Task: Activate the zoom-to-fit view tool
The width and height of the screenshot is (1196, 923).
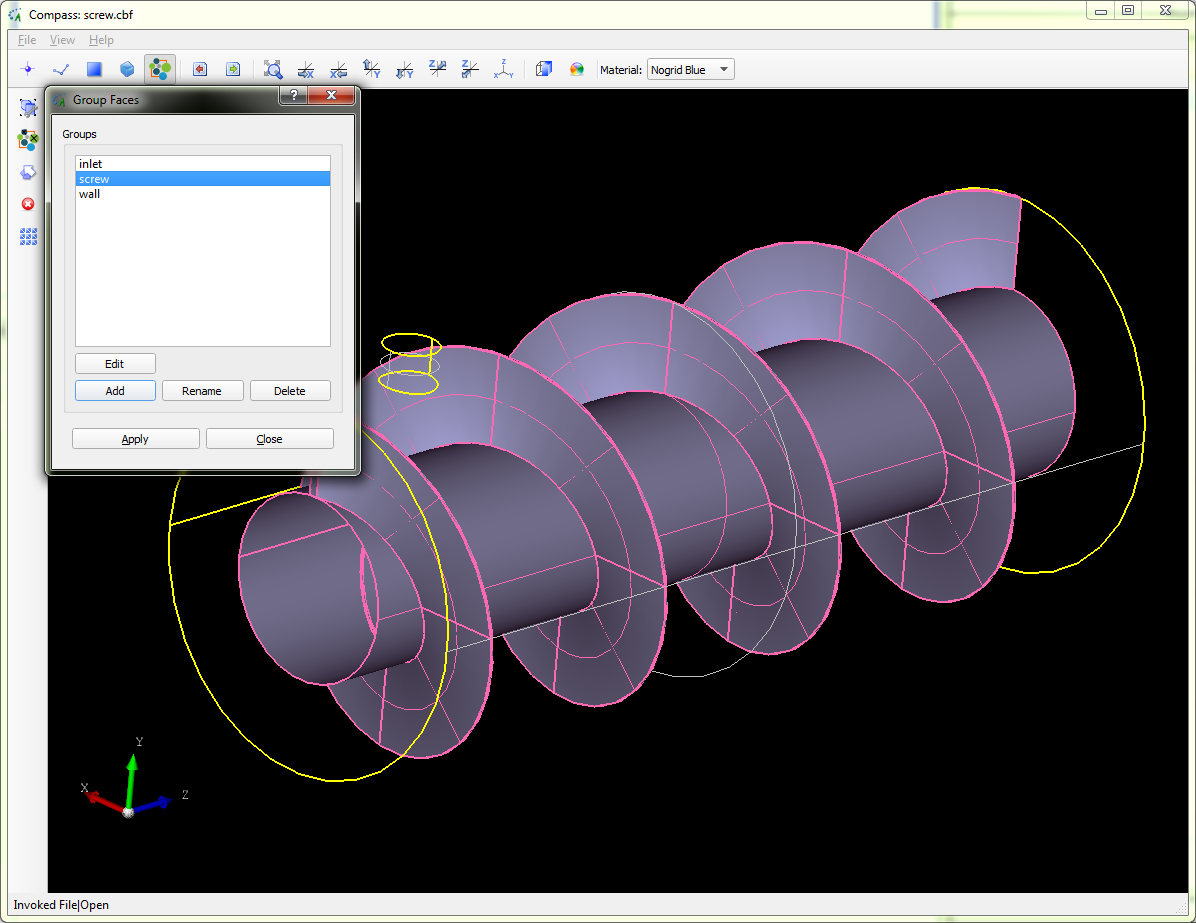Action: pyautogui.click(x=272, y=69)
